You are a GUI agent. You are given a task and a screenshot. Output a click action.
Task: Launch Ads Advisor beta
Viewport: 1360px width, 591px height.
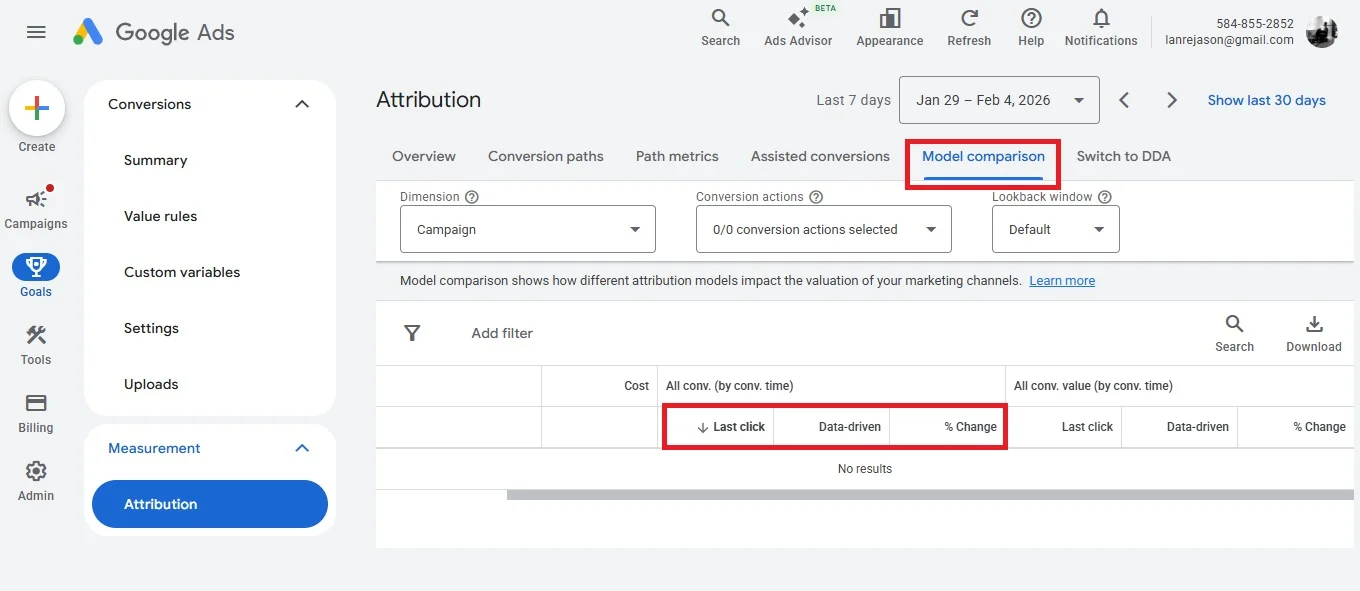[x=798, y=25]
